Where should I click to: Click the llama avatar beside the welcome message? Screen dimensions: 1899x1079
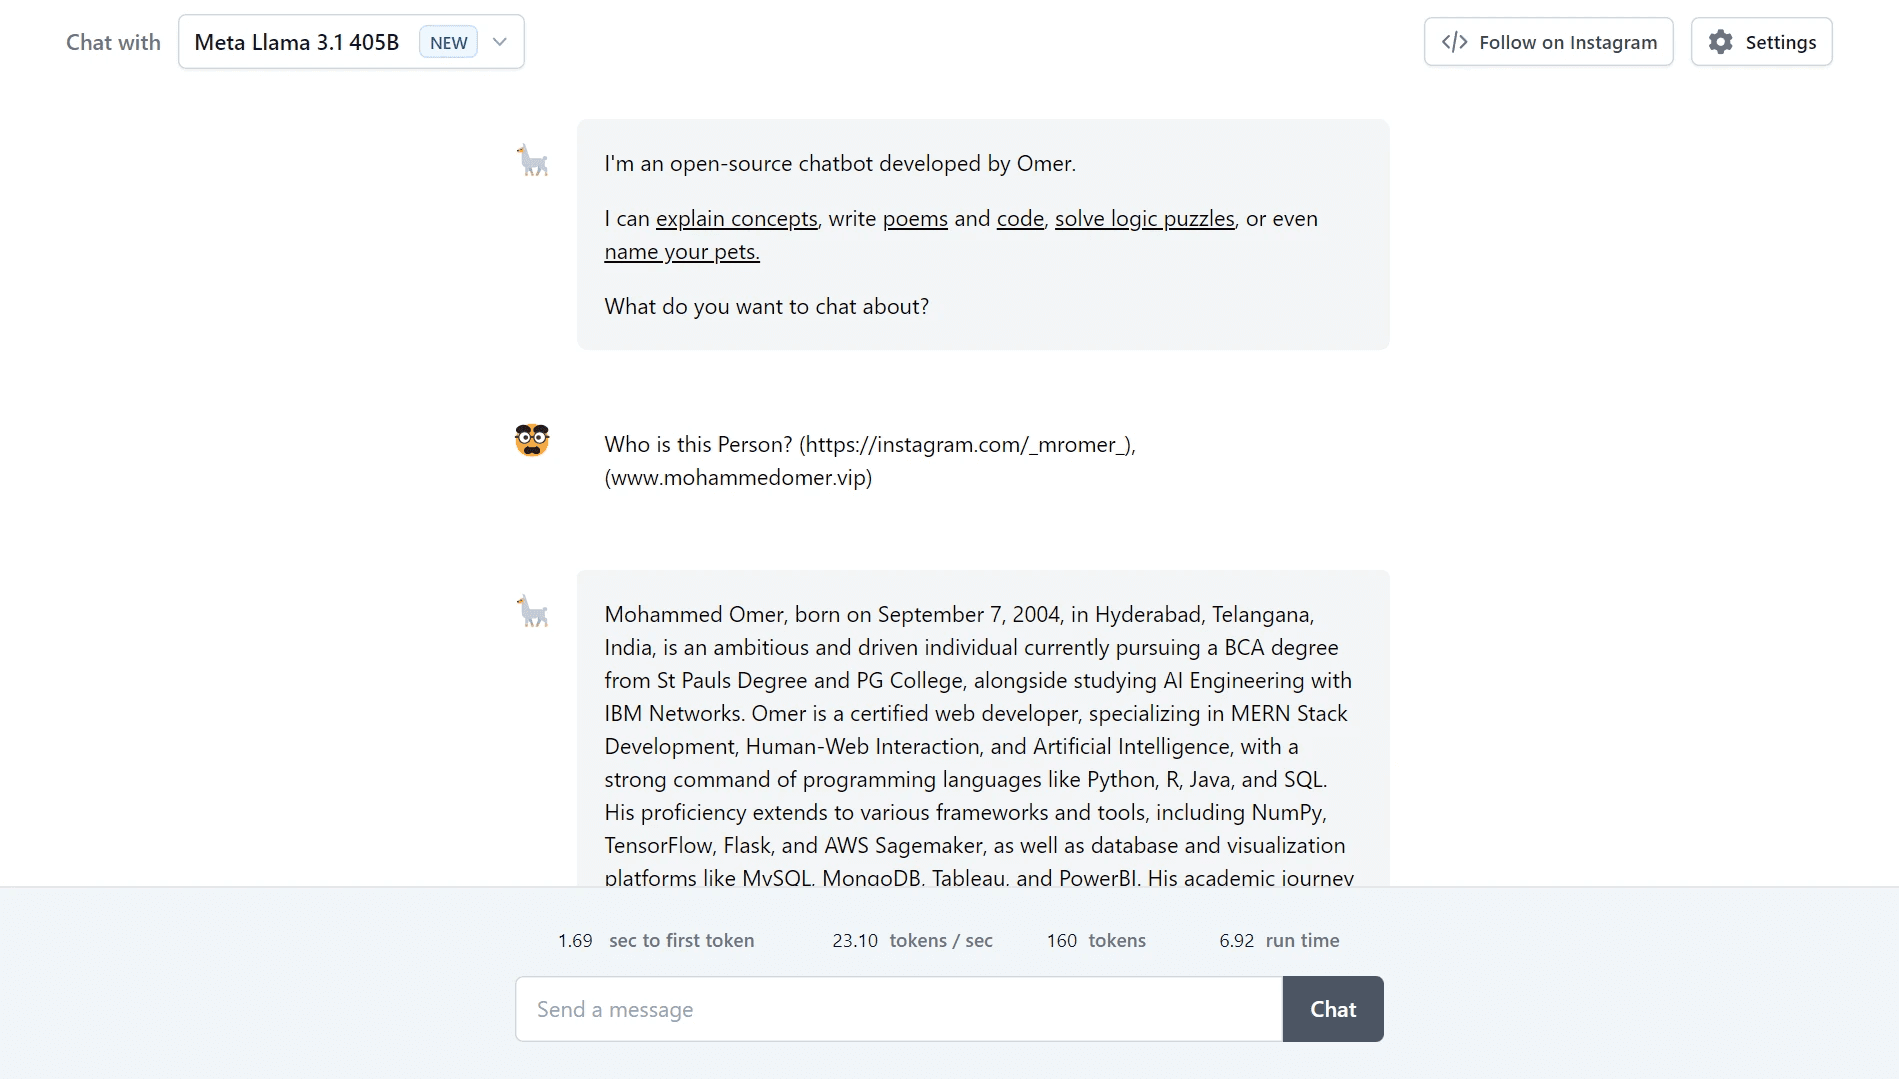pyautogui.click(x=532, y=161)
